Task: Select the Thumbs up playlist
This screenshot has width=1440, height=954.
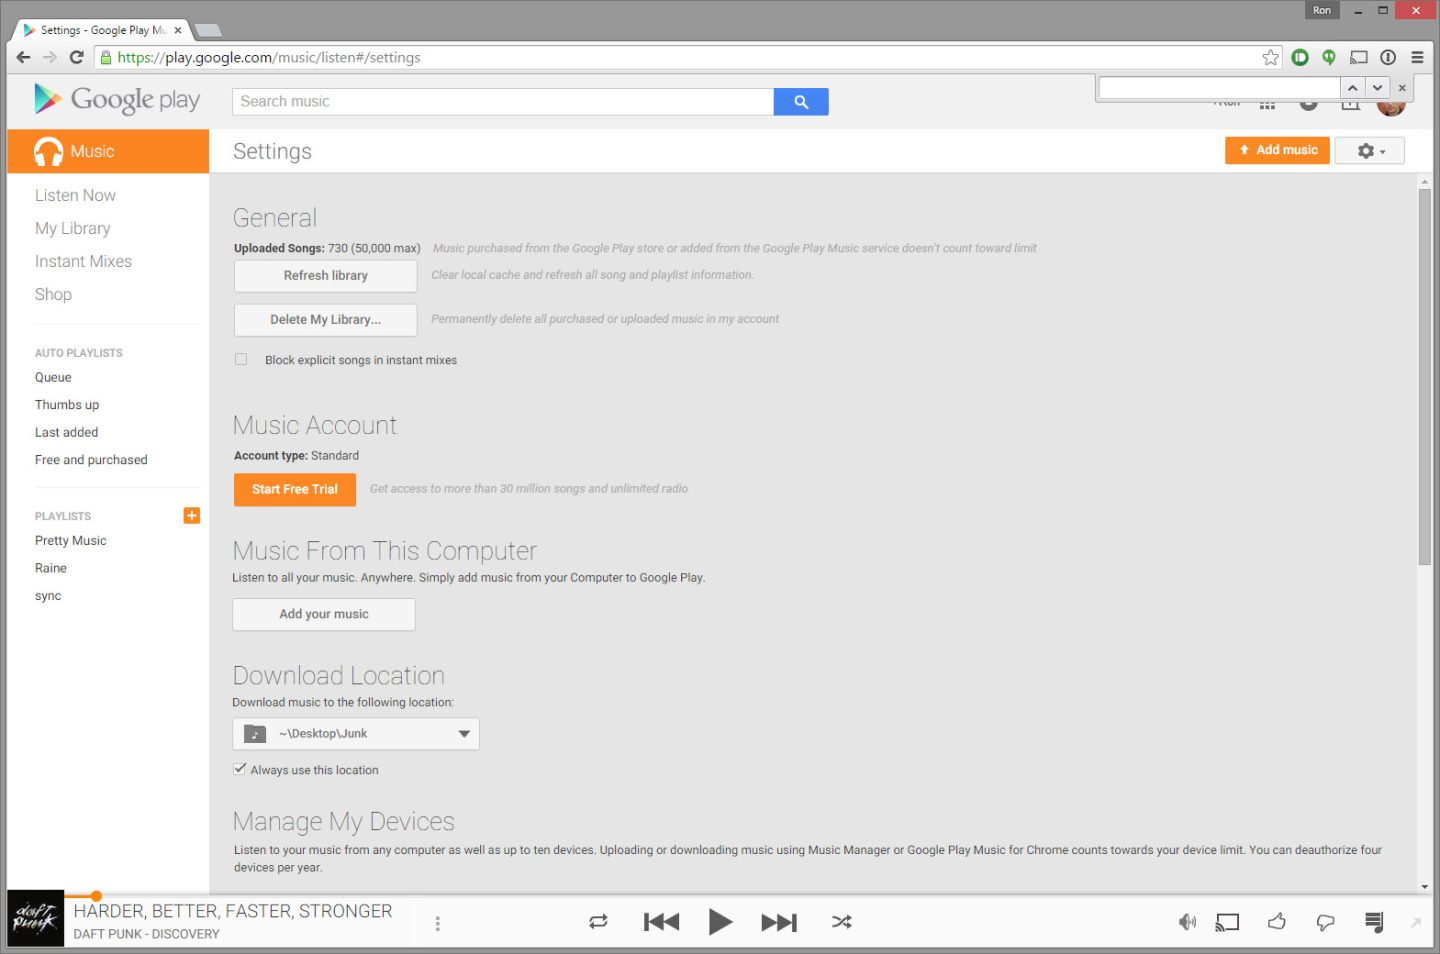Action: pyautogui.click(x=67, y=405)
